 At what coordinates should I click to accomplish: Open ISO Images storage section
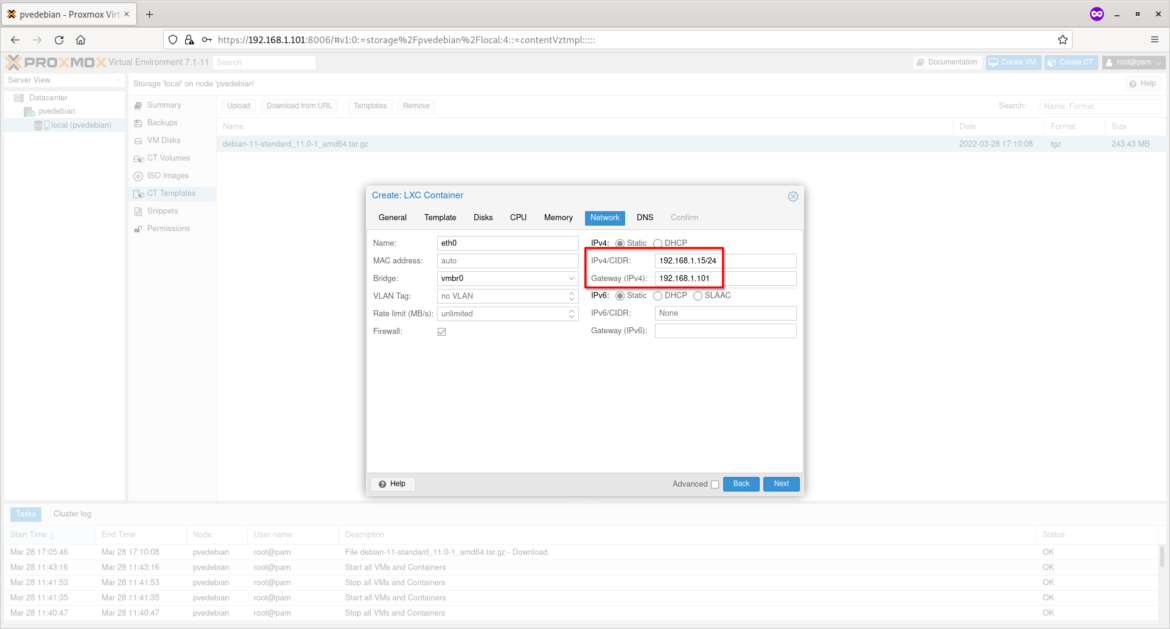(167, 176)
